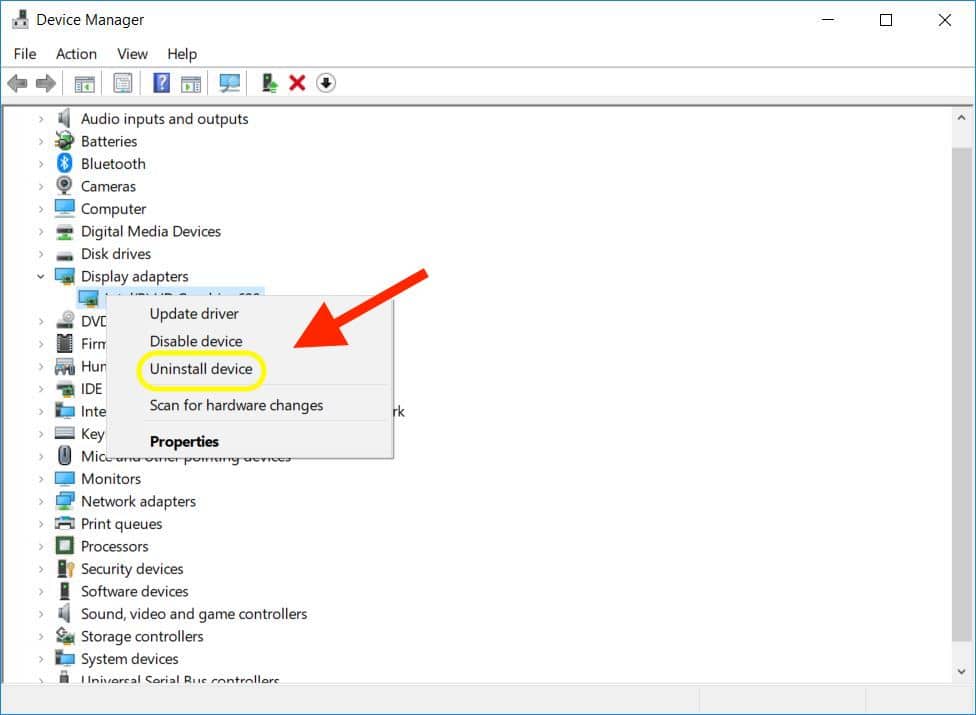The image size is (976, 715).
Task: Click the show/hide console tree icon
Action: [x=85, y=83]
